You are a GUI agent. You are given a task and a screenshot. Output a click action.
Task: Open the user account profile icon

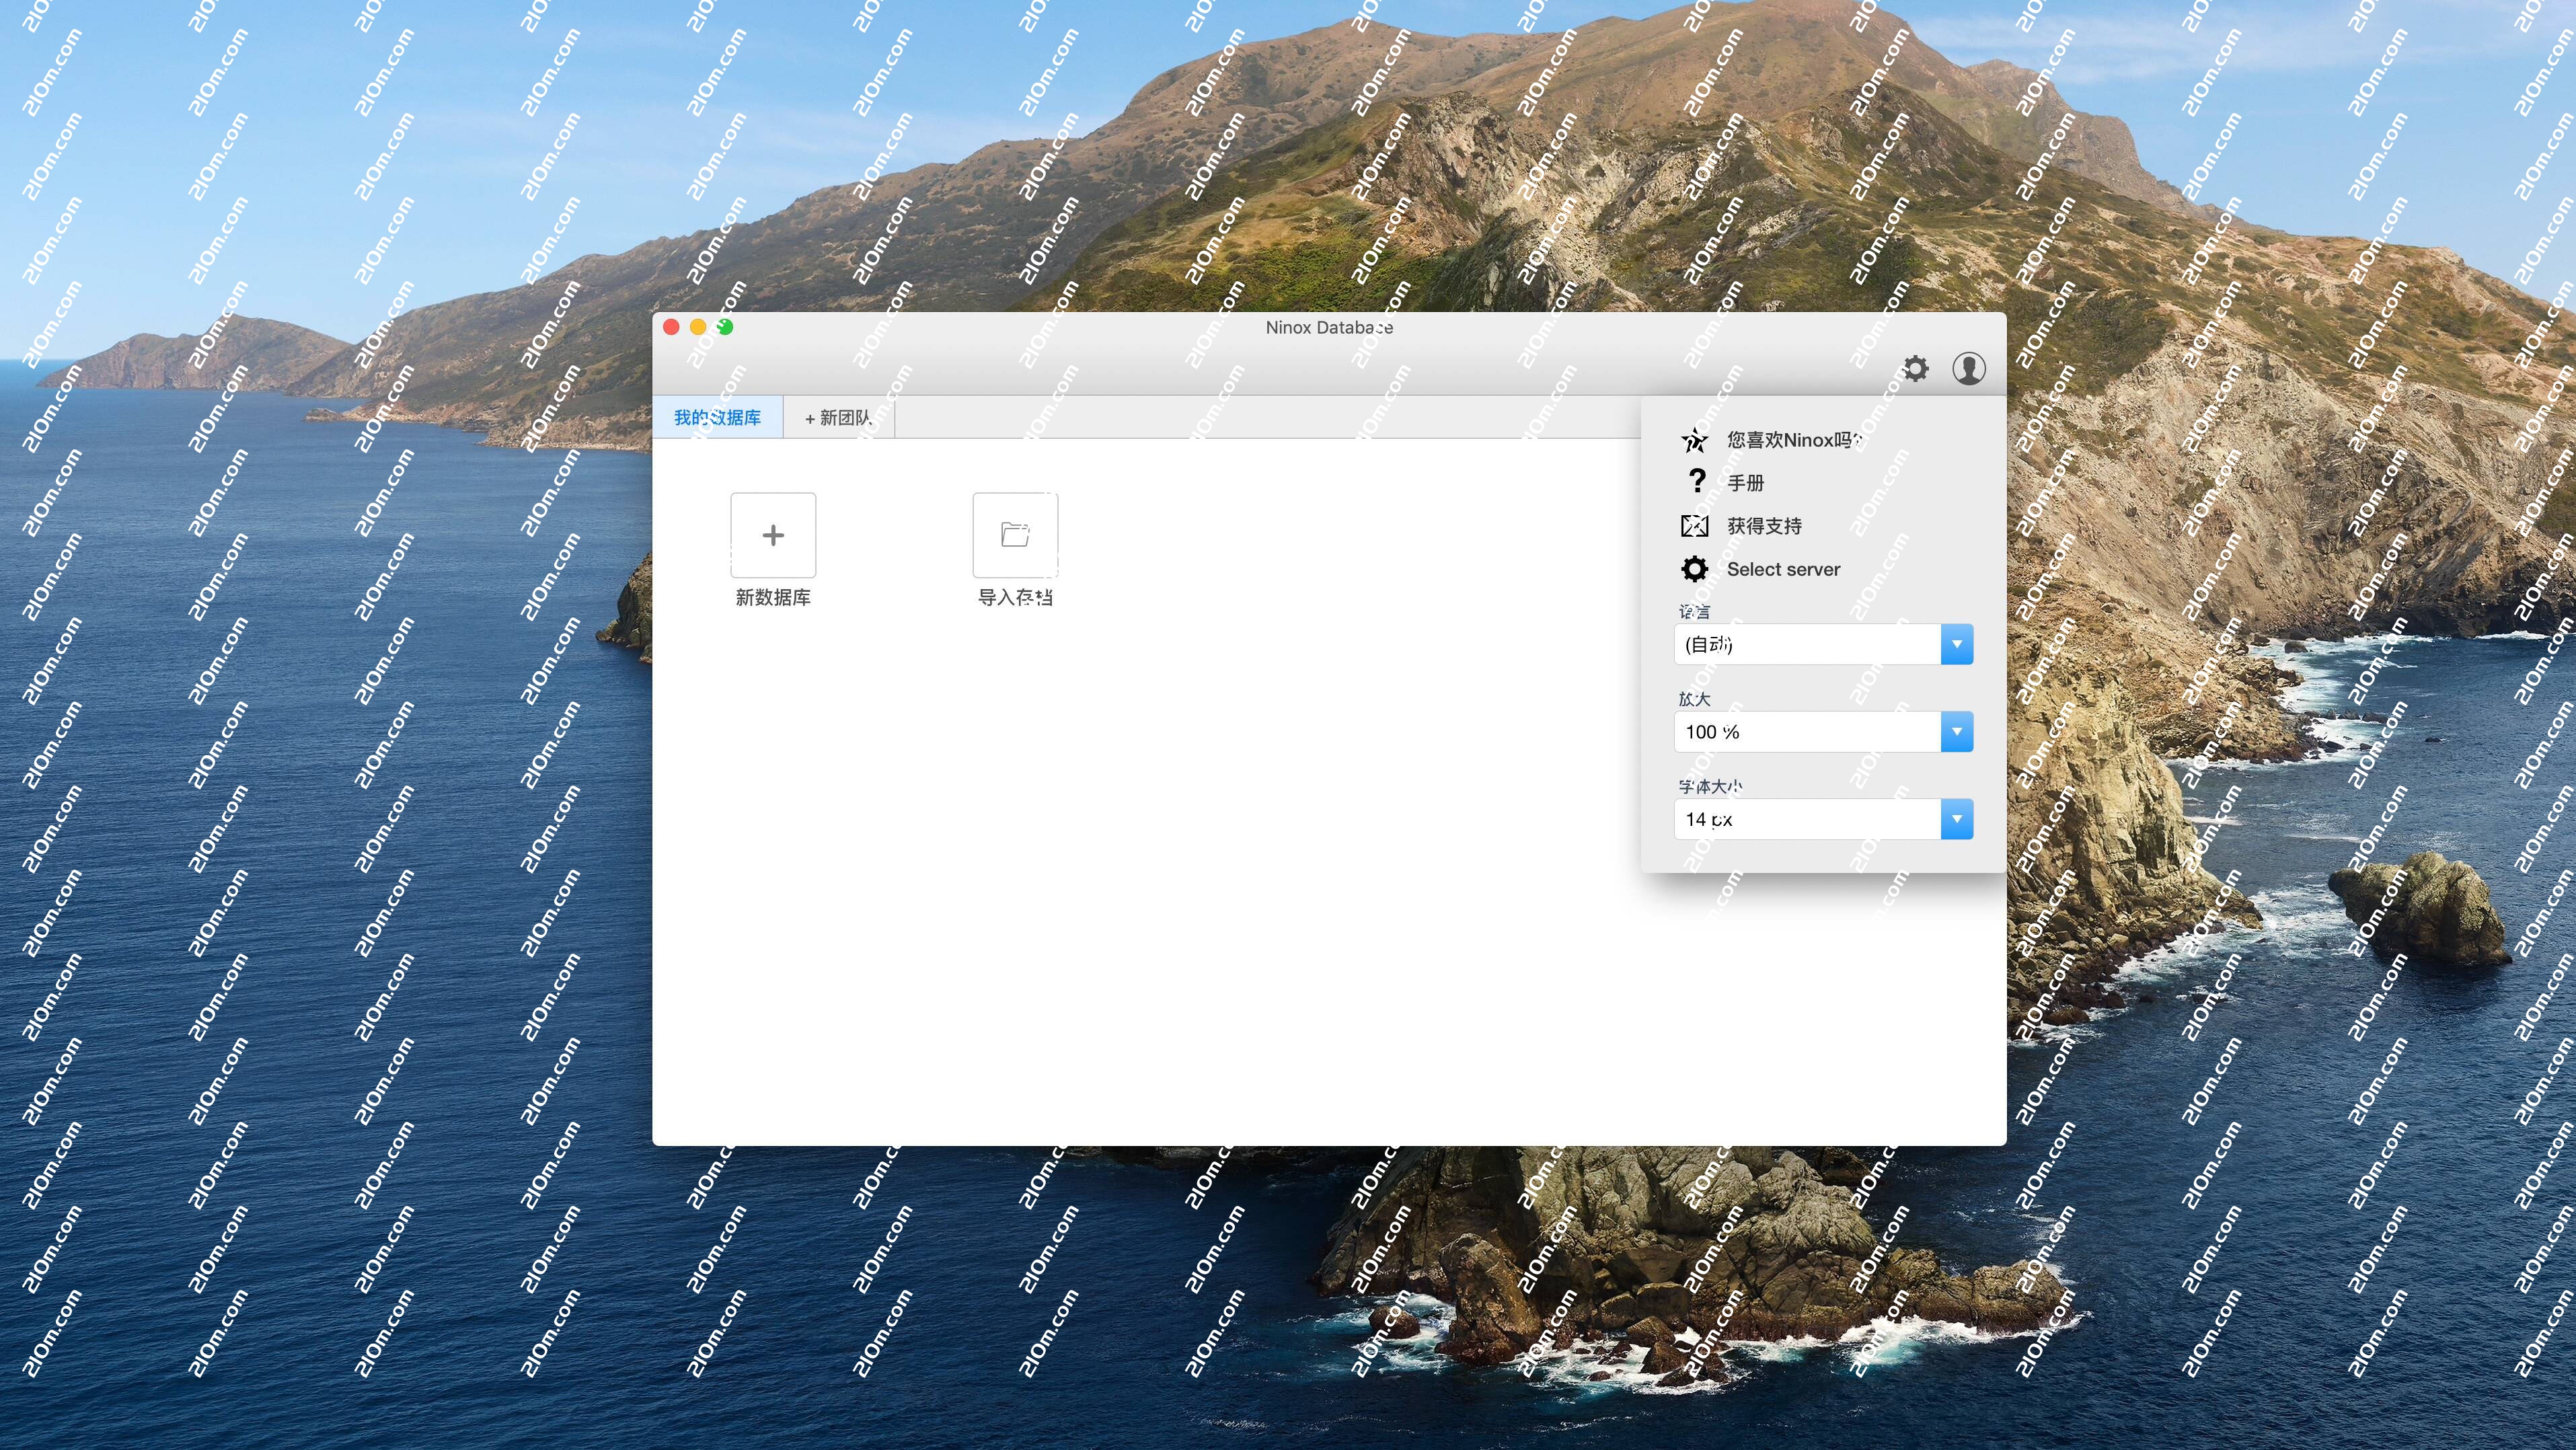1968,369
